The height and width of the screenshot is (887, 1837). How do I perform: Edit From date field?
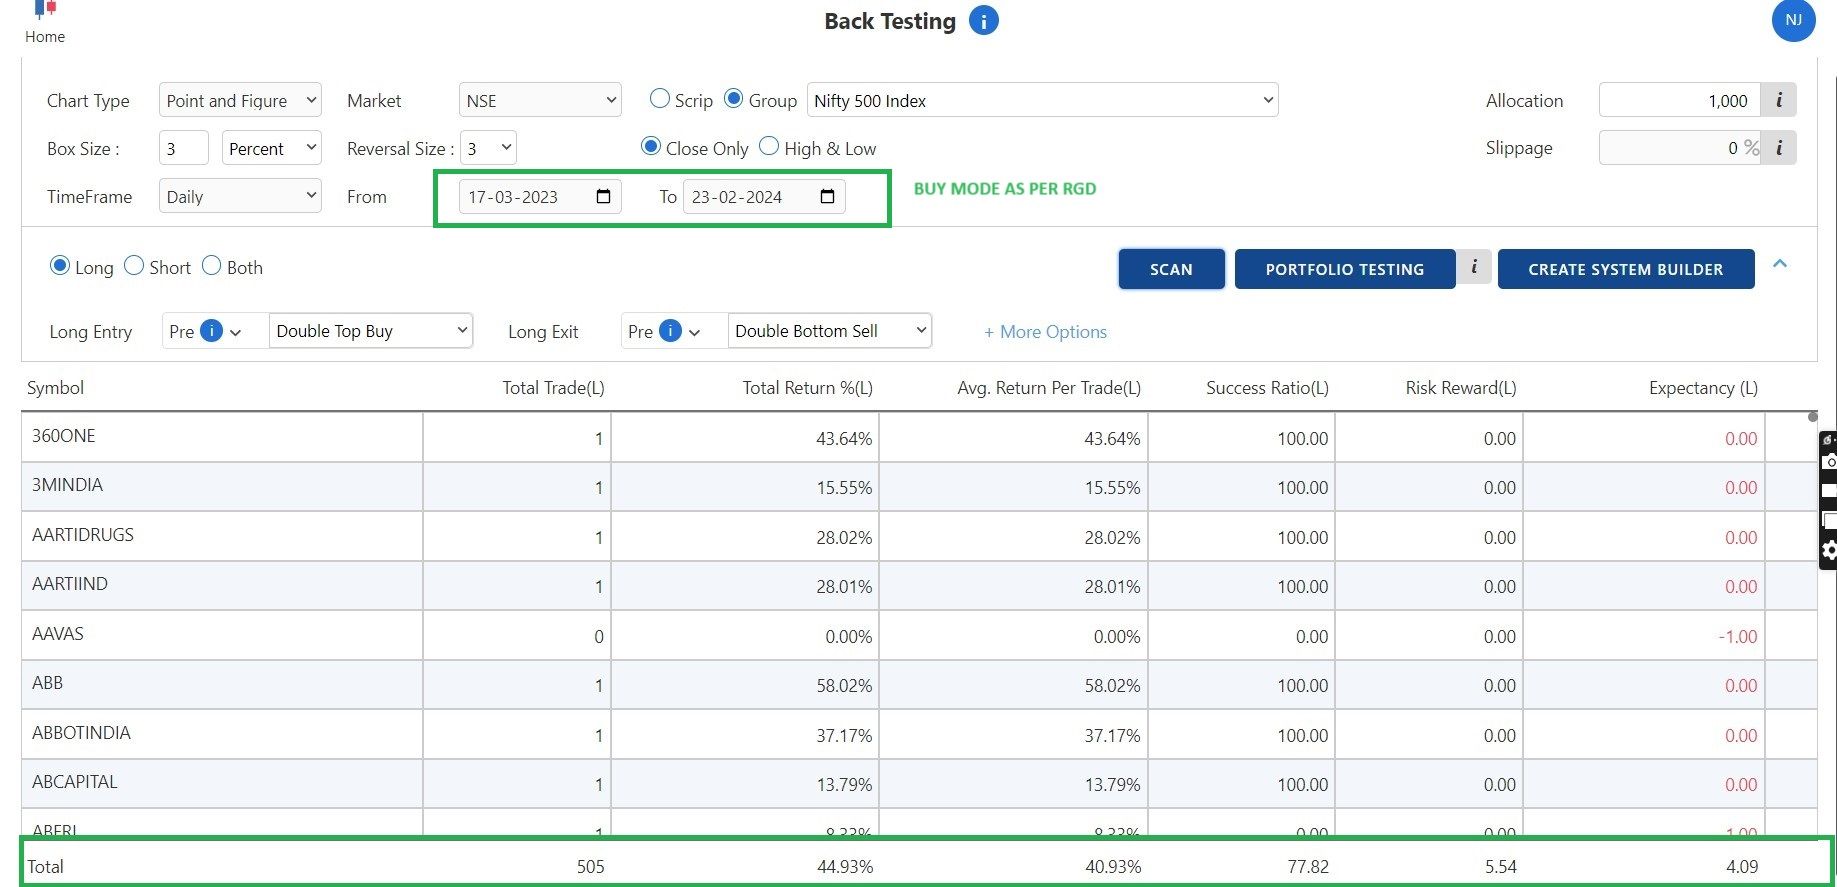(x=540, y=197)
